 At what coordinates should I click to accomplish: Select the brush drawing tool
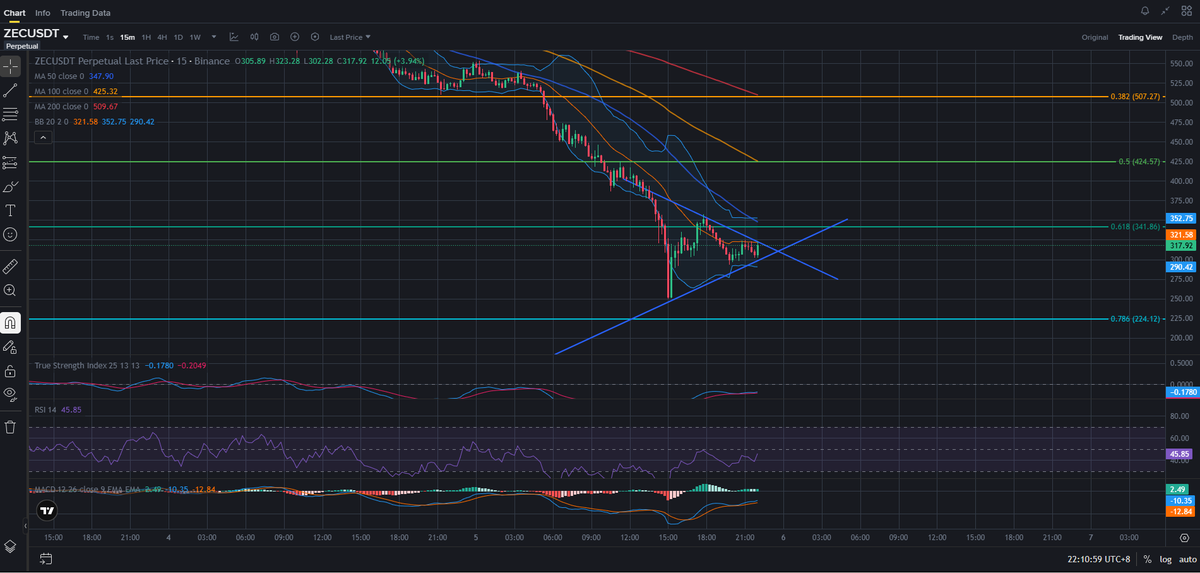(x=10, y=186)
